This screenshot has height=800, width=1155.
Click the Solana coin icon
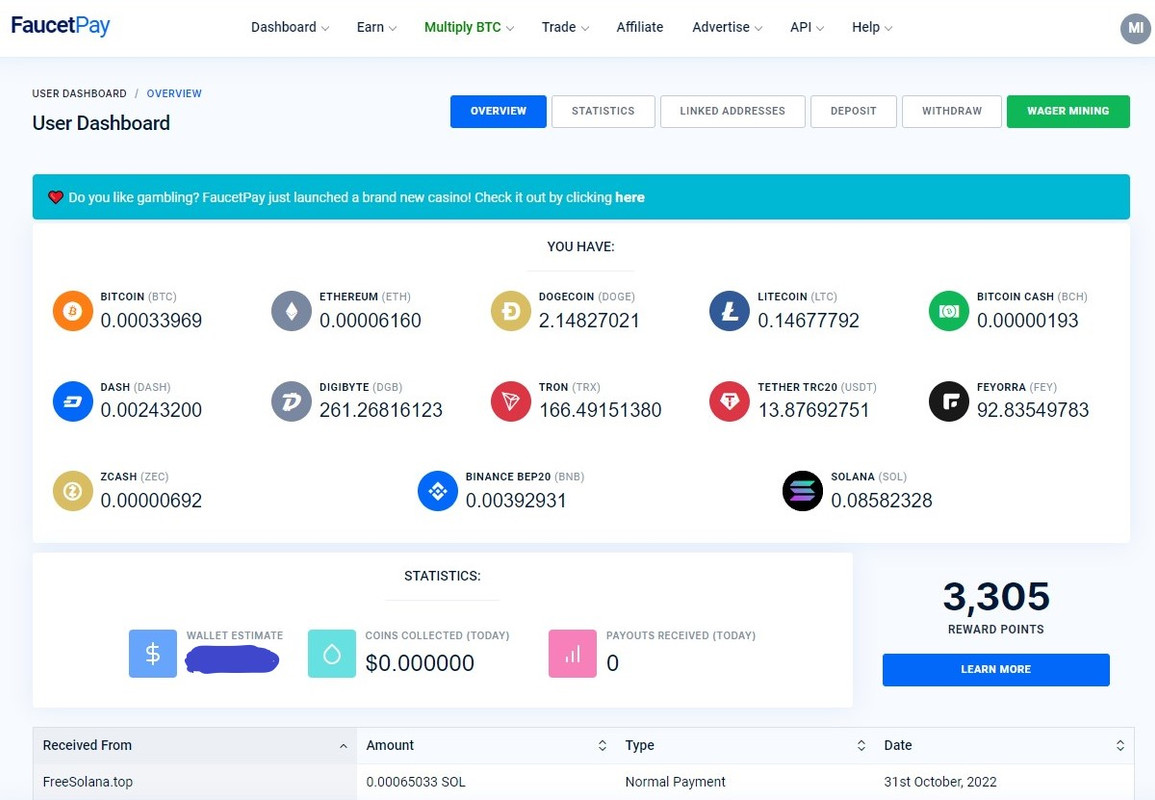(x=802, y=491)
